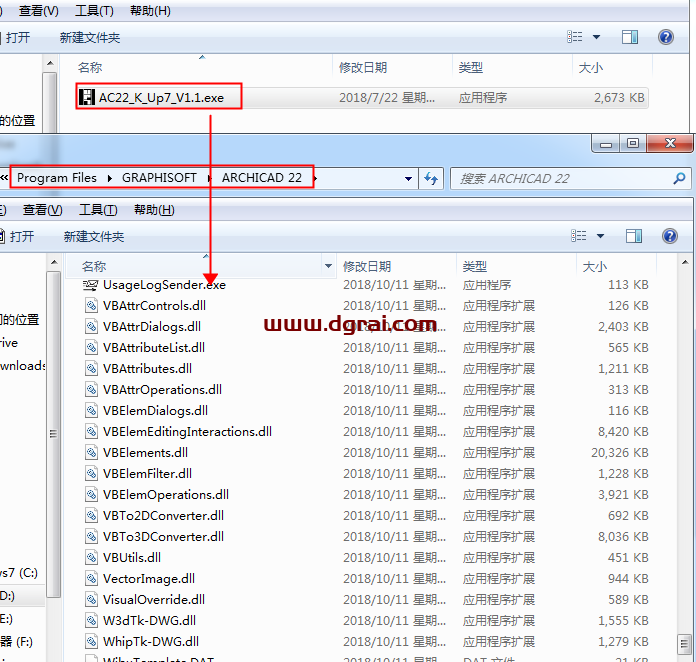Toggle preview pane icon in back window
Screen dimensions: 696x662
(630, 37)
